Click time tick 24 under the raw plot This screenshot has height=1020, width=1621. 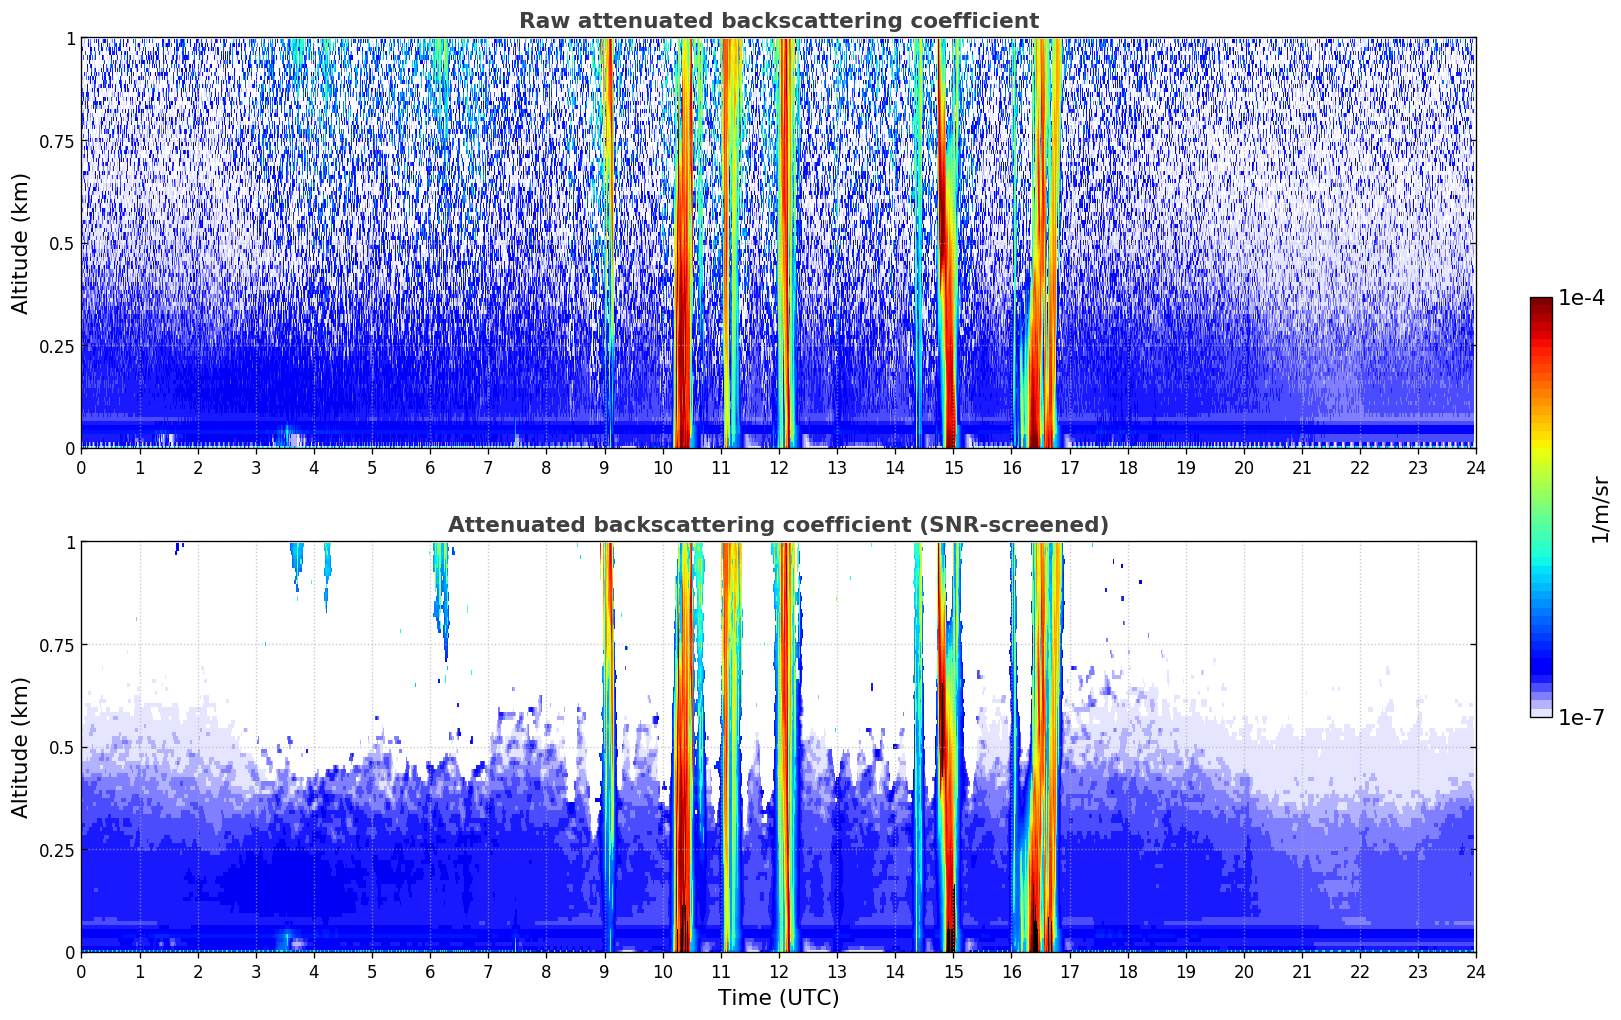[x=1476, y=467]
